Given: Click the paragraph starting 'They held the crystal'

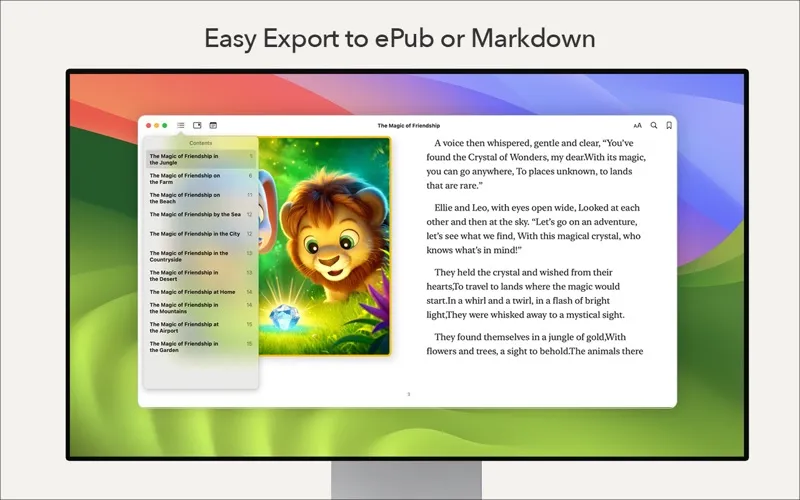Looking at the screenshot, I should click(526, 293).
